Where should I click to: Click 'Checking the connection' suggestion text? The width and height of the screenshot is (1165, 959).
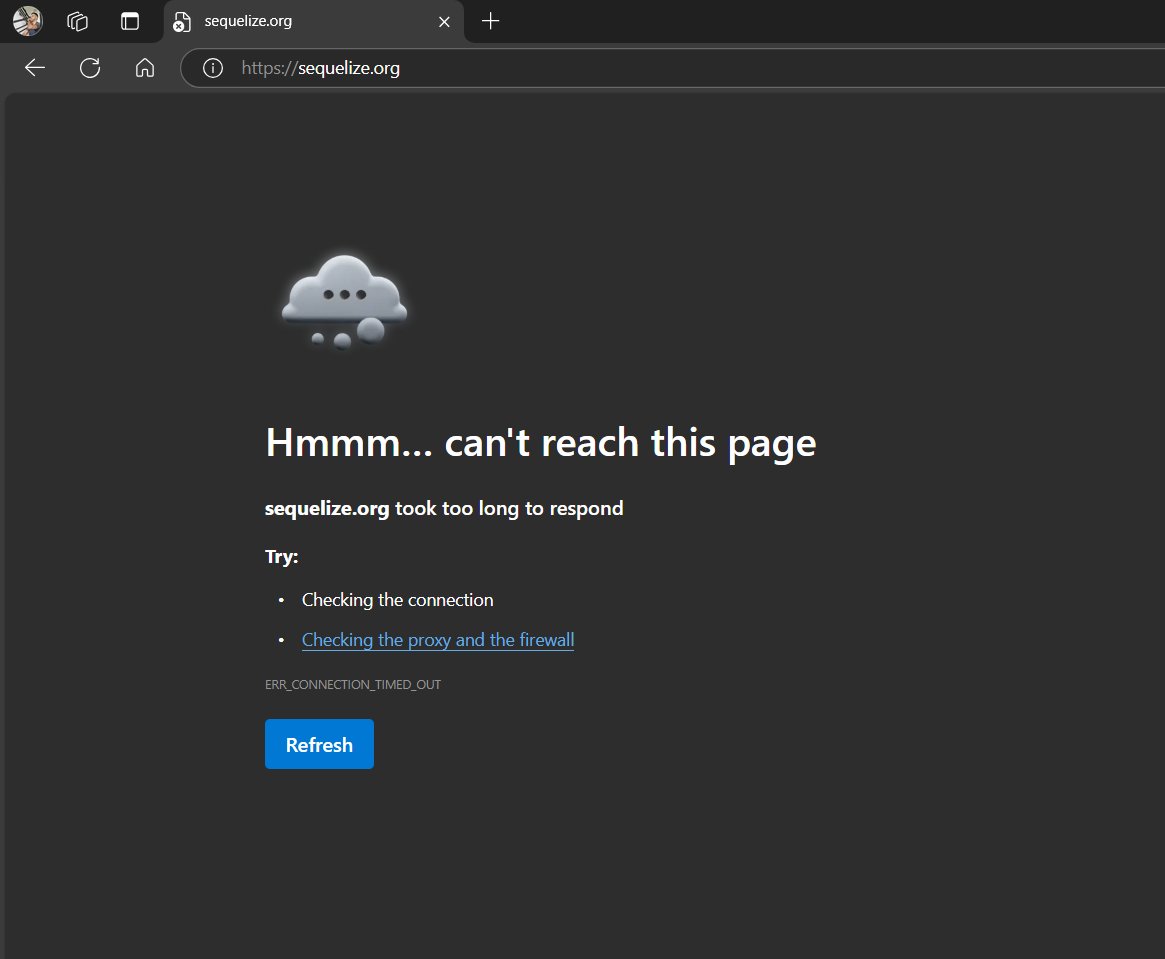[397, 599]
